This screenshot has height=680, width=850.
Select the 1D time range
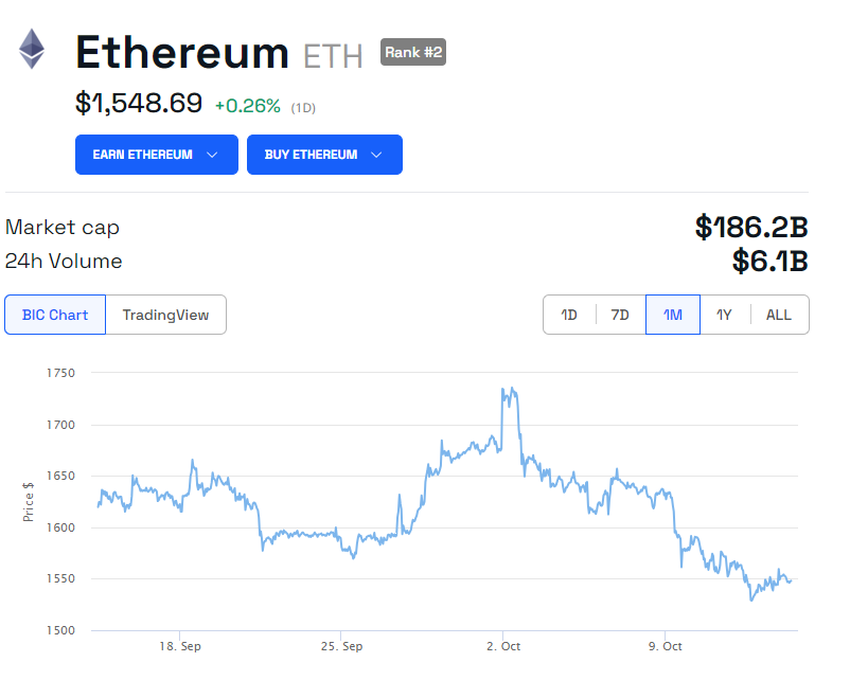(x=569, y=314)
